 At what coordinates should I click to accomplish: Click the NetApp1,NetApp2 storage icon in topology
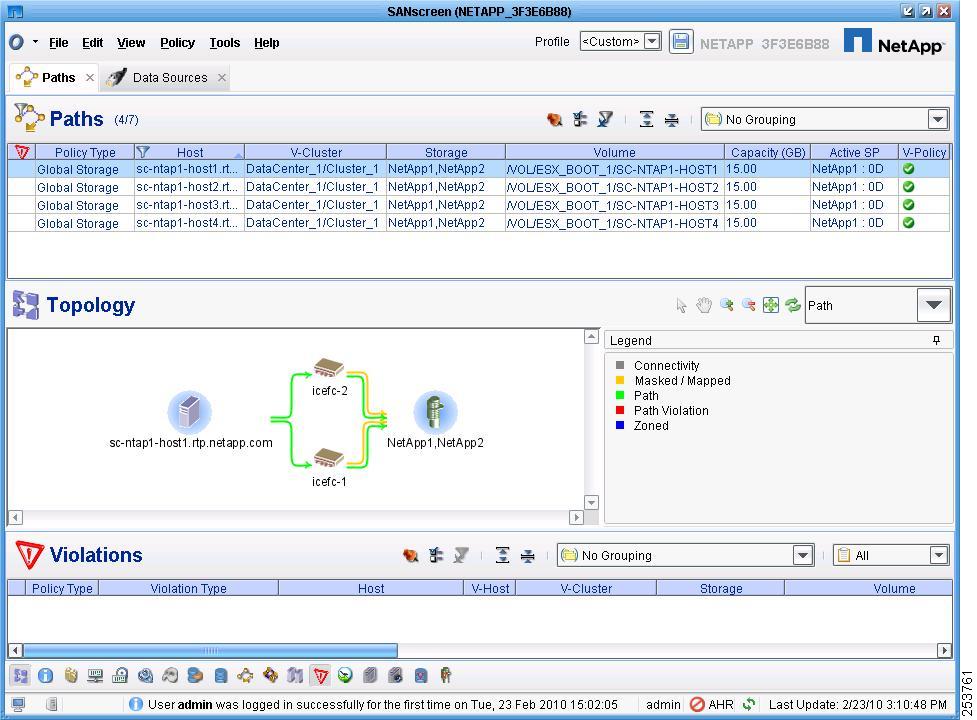436,412
